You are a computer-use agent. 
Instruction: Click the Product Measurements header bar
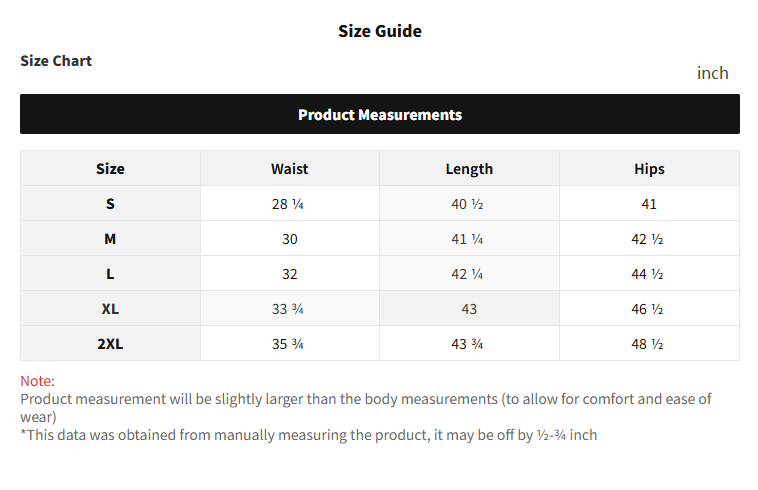pos(380,114)
